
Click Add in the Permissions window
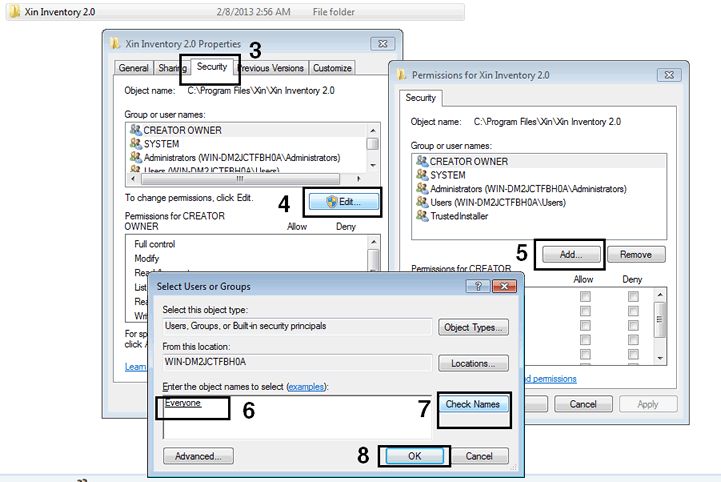571,254
